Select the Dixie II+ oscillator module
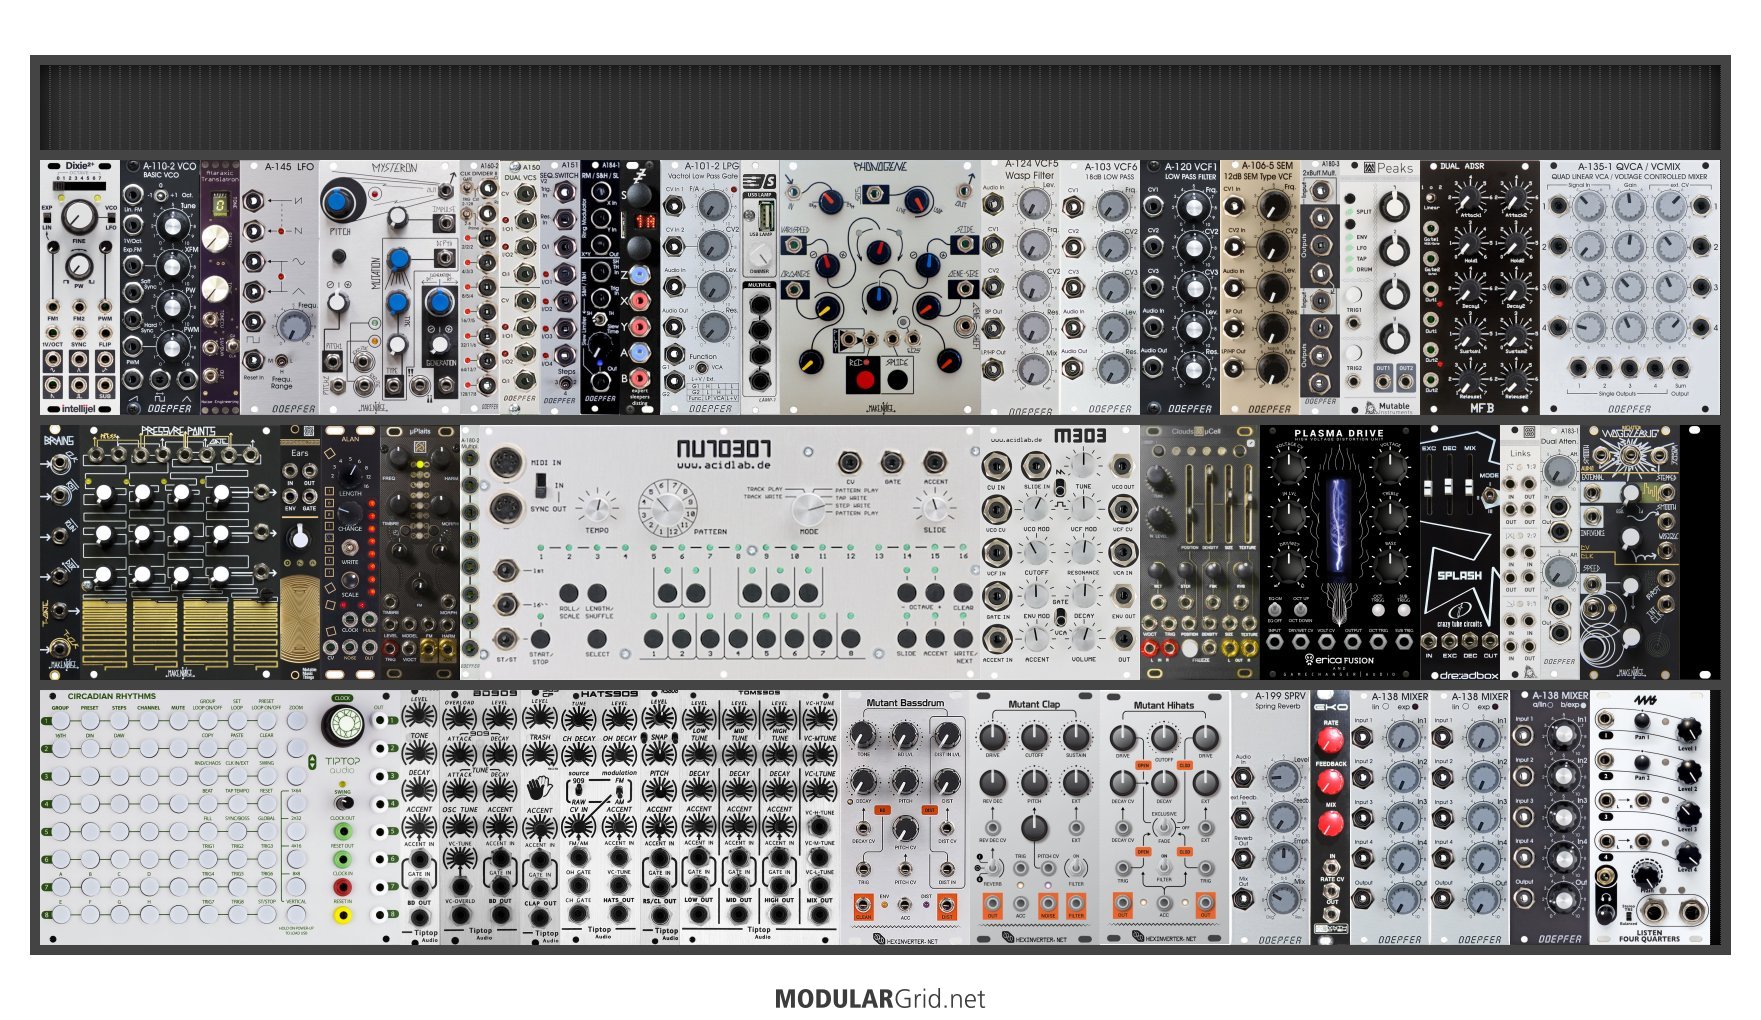This screenshot has width=1761, height=1020. pos(80,287)
